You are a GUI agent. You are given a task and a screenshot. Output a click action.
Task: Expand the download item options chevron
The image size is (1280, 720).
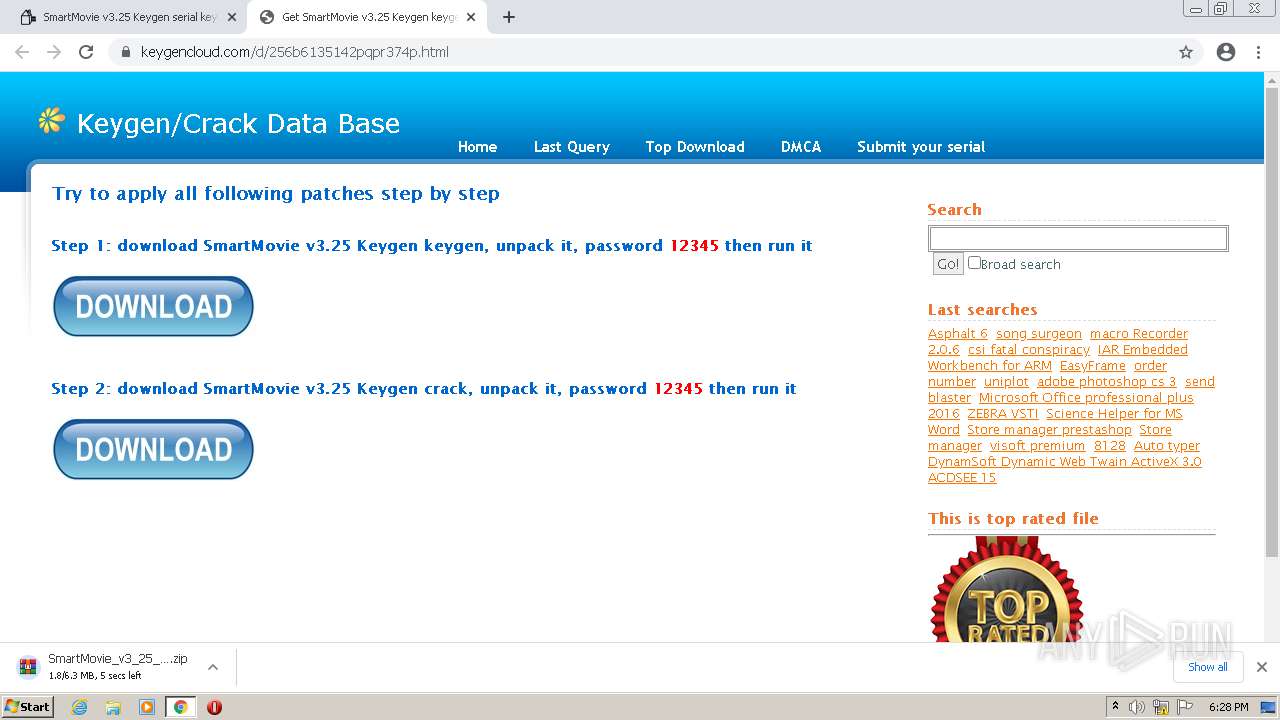pyautogui.click(x=212, y=667)
